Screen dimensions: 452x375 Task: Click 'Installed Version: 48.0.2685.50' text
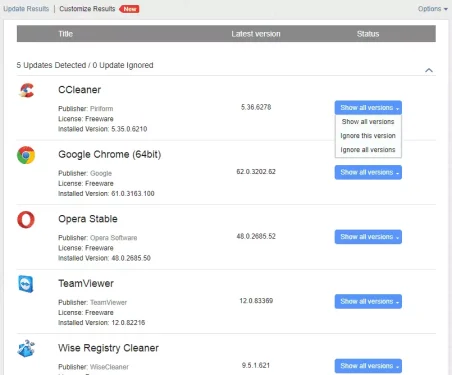[x=104, y=258]
